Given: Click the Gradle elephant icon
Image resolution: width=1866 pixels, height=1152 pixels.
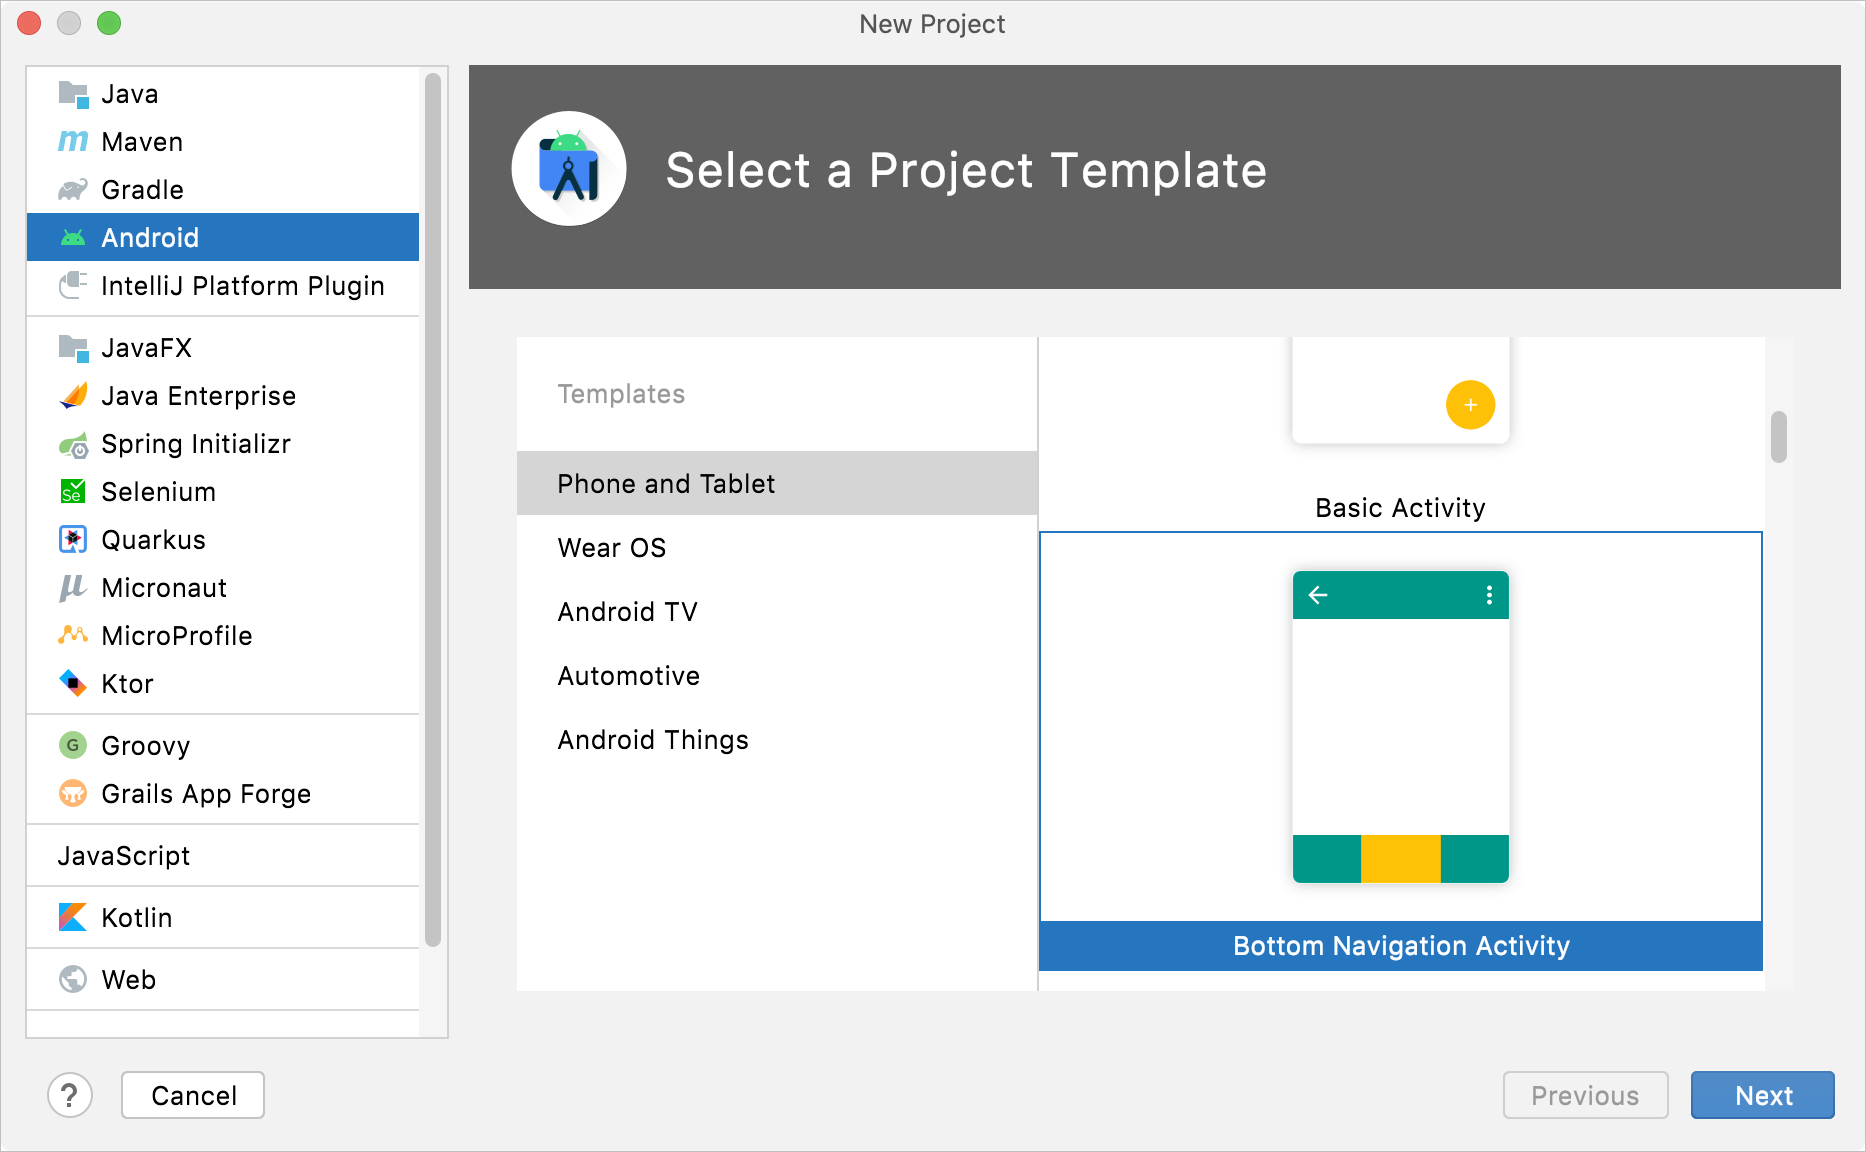Looking at the screenshot, I should (x=74, y=190).
